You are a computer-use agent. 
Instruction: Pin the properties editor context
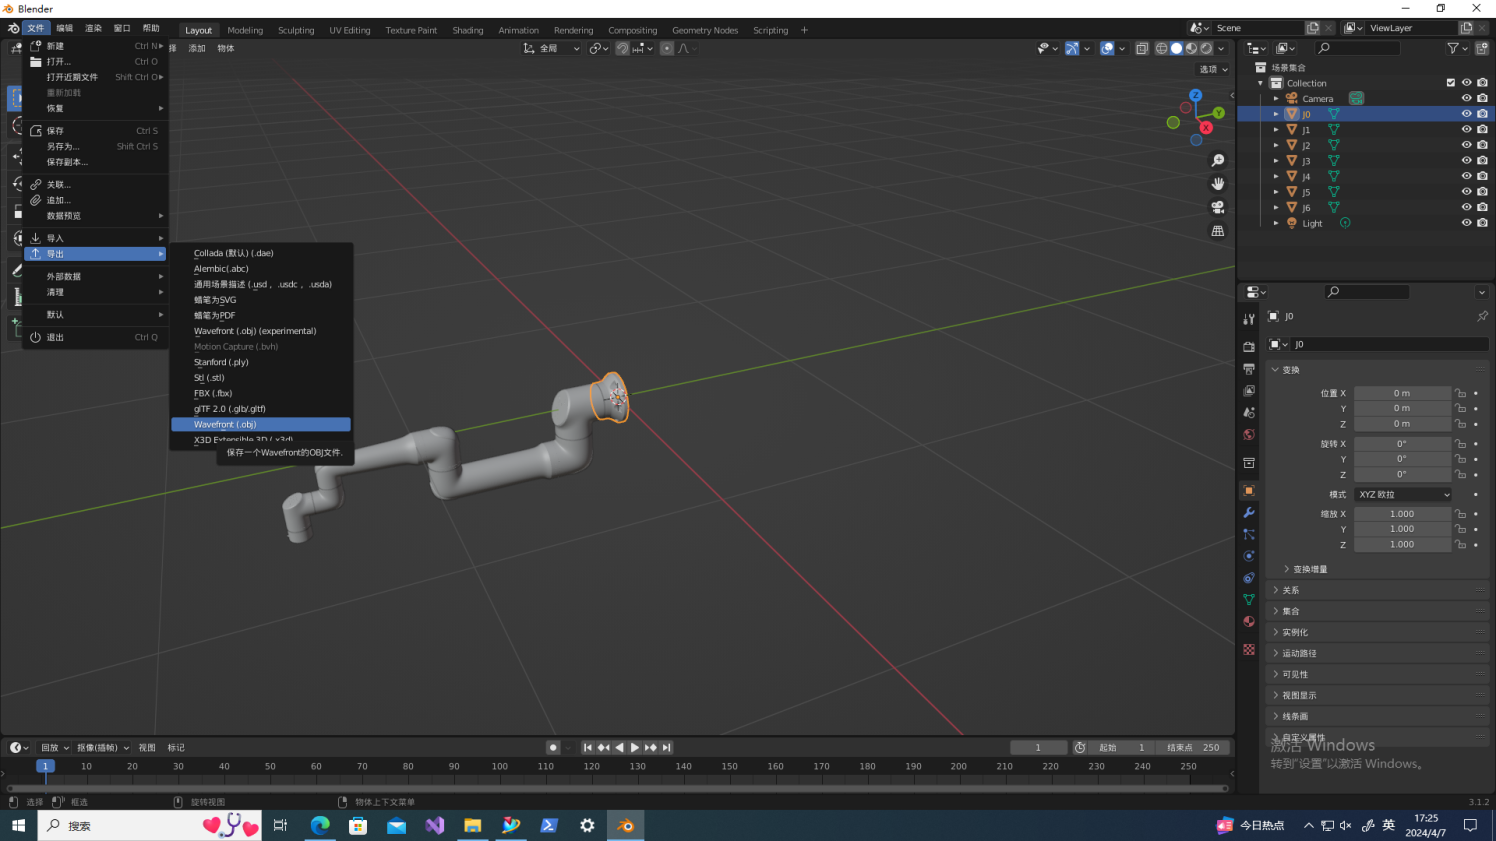pos(1482,316)
